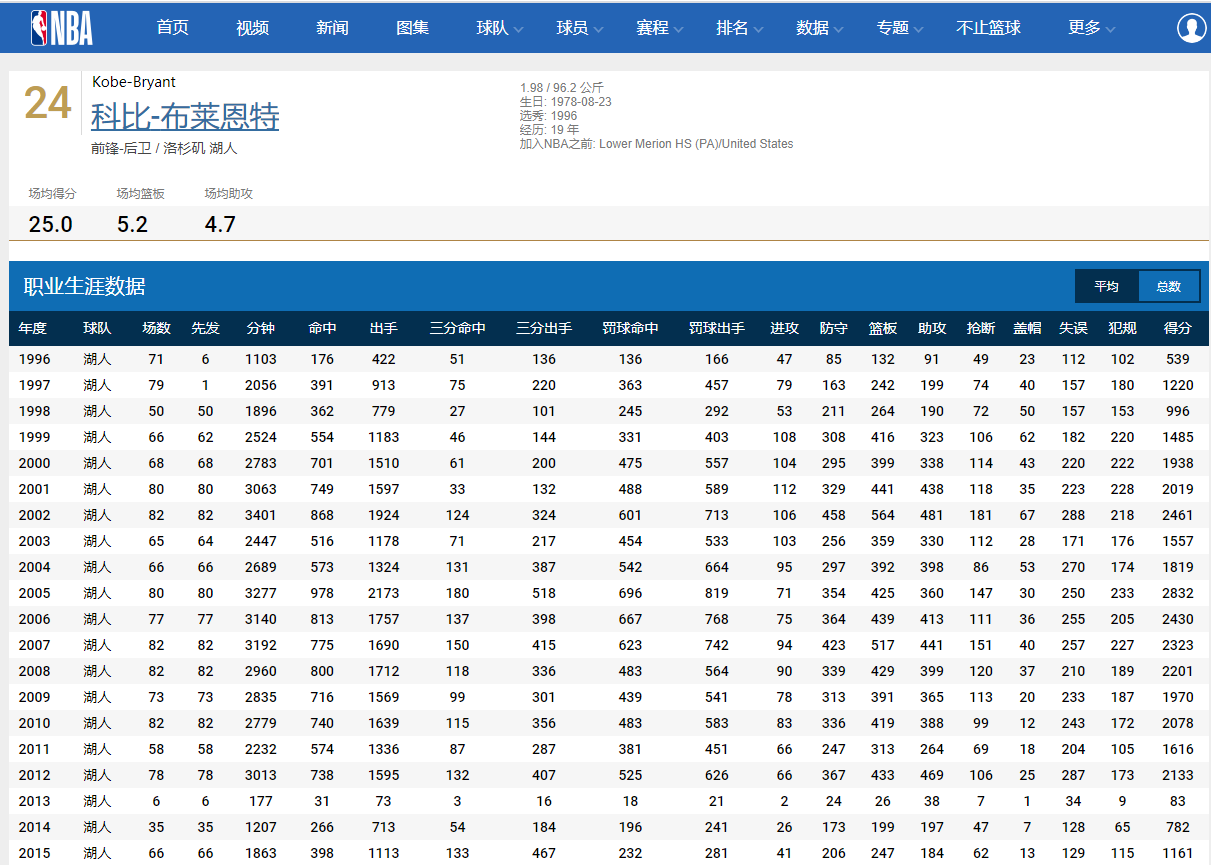Click the NBA logo
Screen dimensions: 1211x865
point(62,27)
